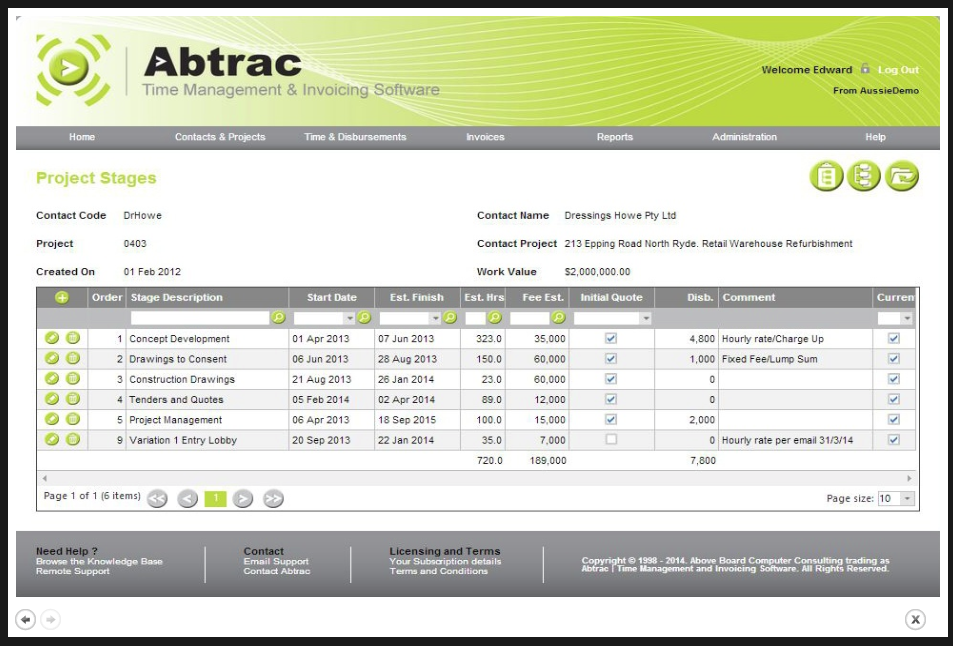Open the Page size dropdown
The width and height of the screenshot is (953, 646).
pyautogui.click(x=907, y=499)
